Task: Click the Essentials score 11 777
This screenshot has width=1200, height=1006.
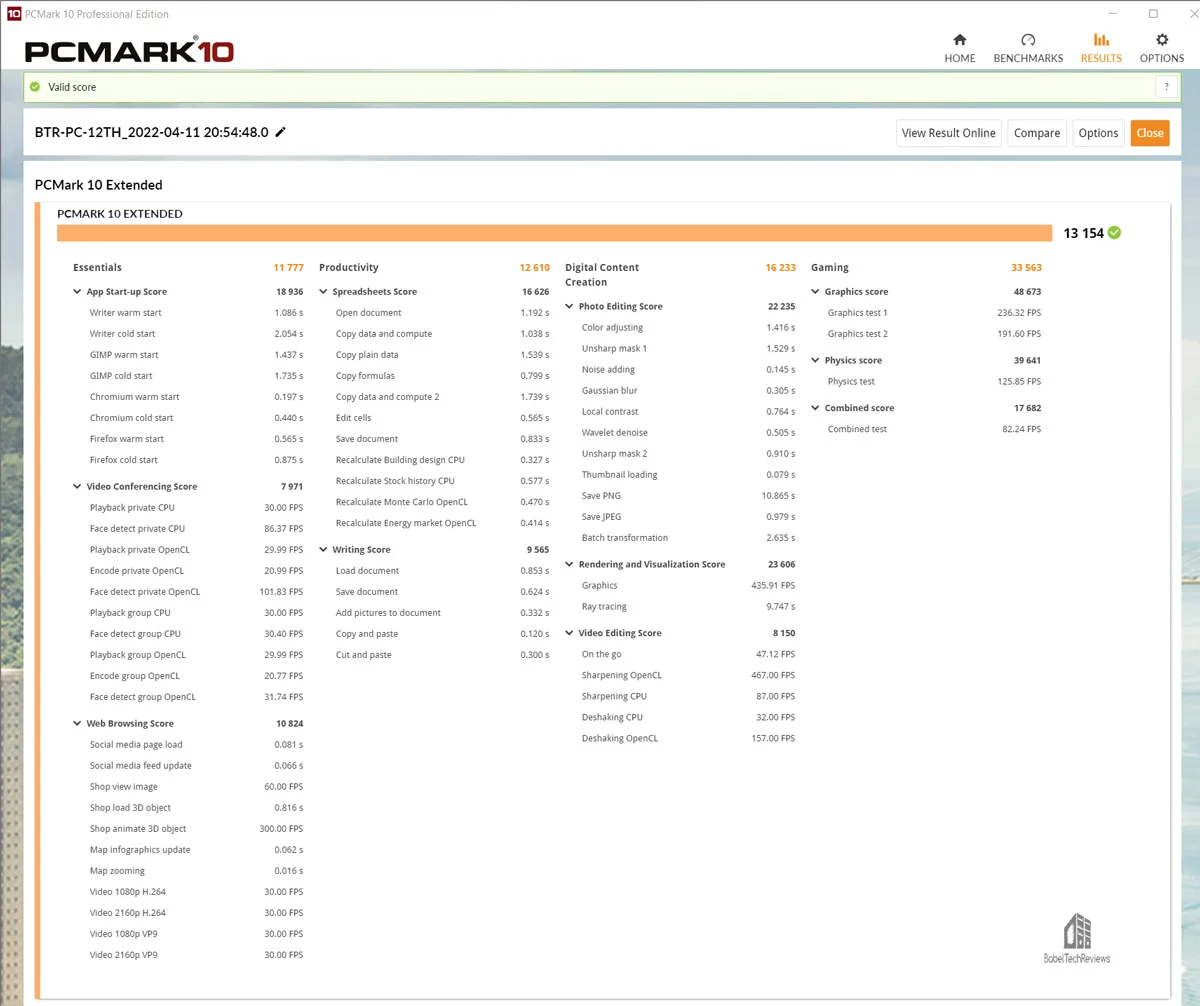Action: coord(288,268)
